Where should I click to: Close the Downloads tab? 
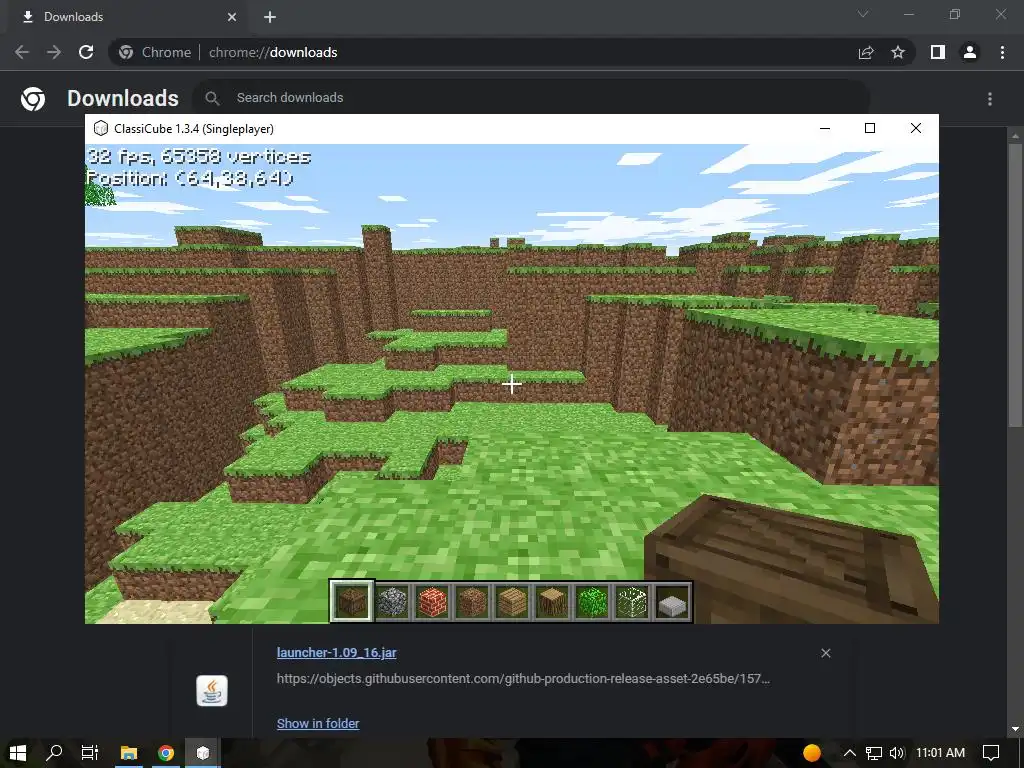point(232,17)
